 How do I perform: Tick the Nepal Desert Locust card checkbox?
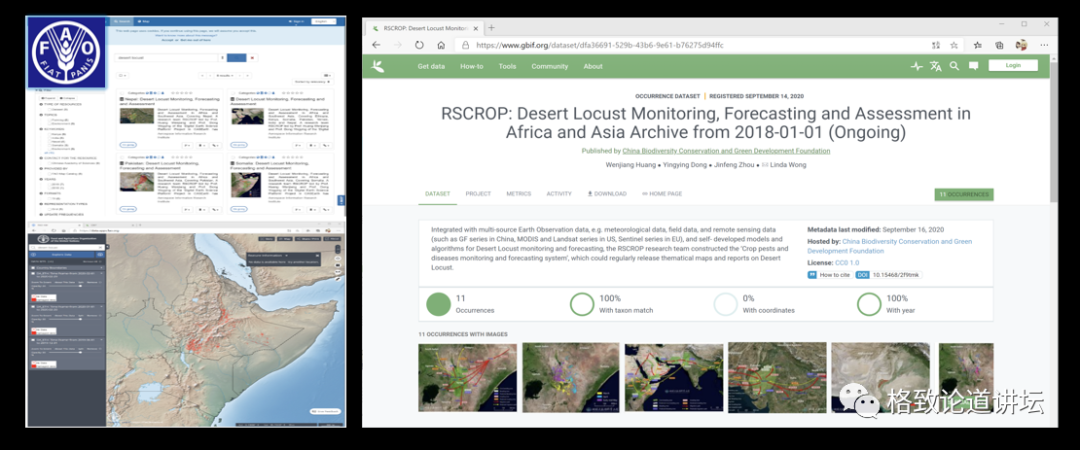click(x=122, y=92)
